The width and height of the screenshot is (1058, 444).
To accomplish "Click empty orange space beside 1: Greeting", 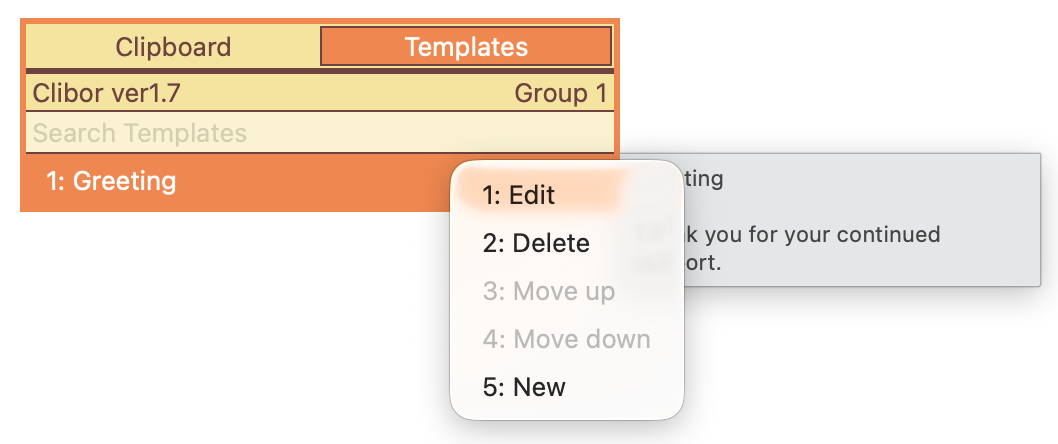I will point(310,182).
